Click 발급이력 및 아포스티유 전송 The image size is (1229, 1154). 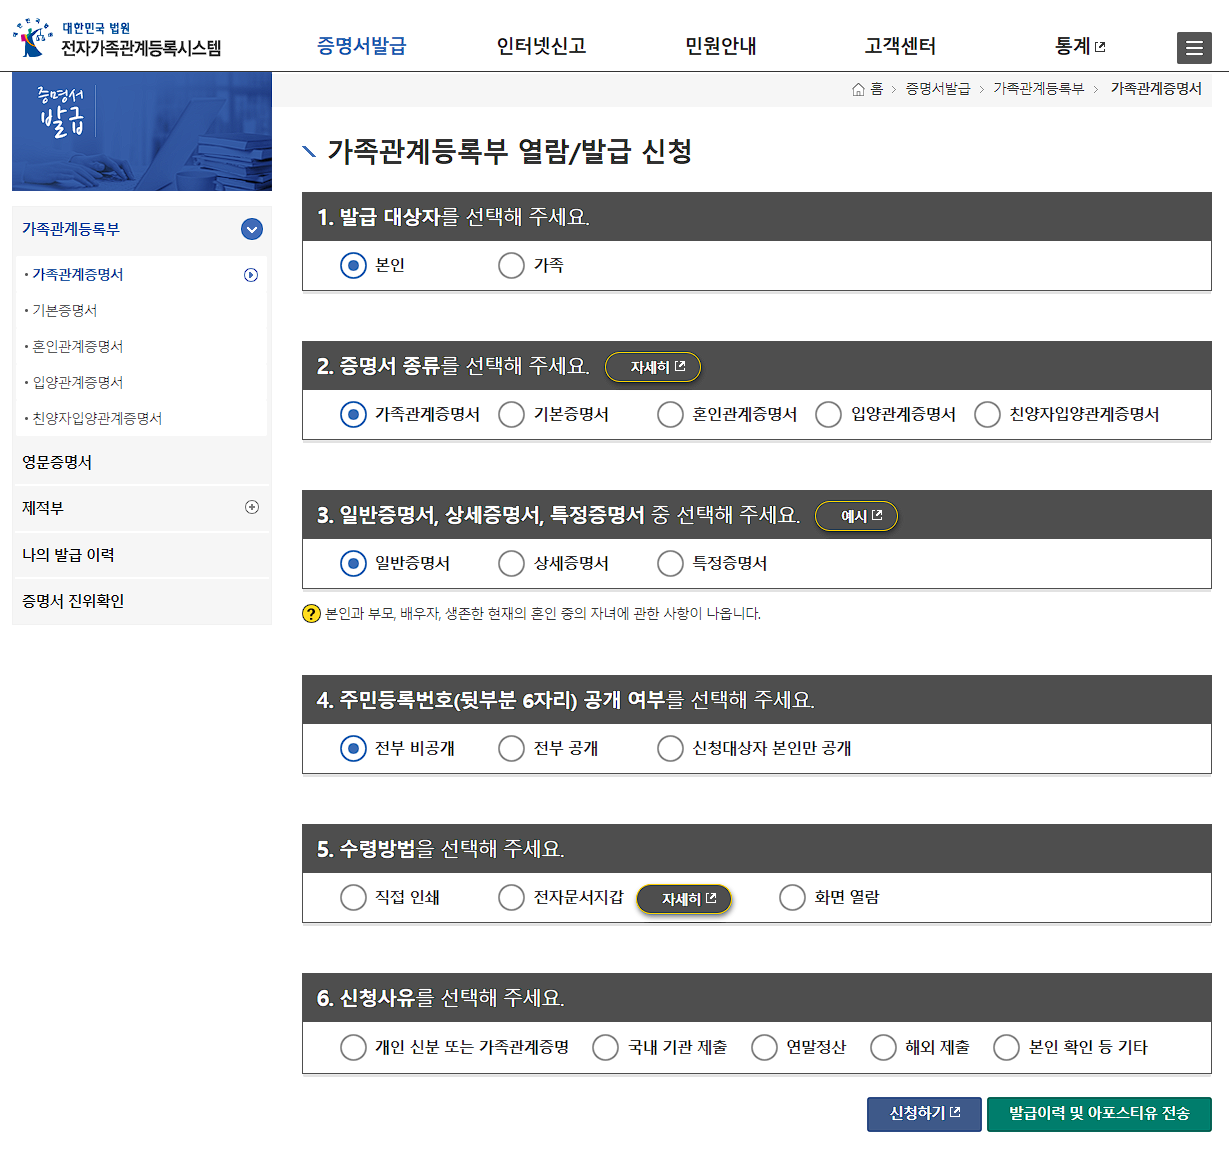point(1099,1113)
